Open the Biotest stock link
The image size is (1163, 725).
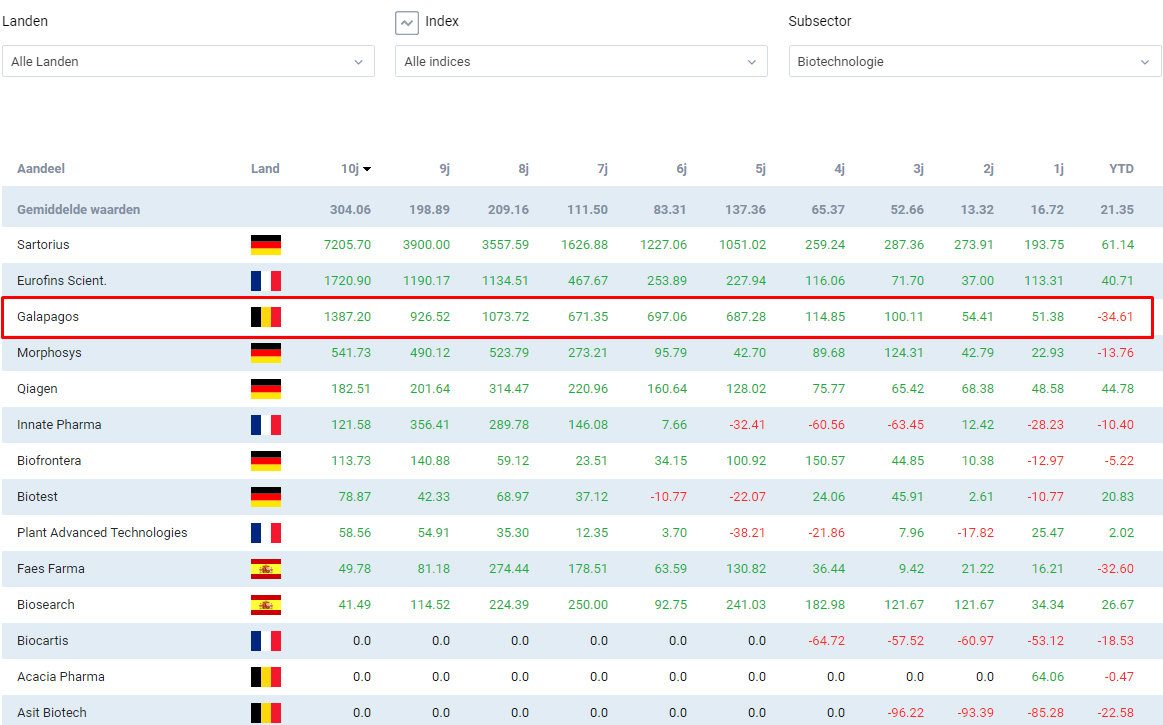point(37,496)
